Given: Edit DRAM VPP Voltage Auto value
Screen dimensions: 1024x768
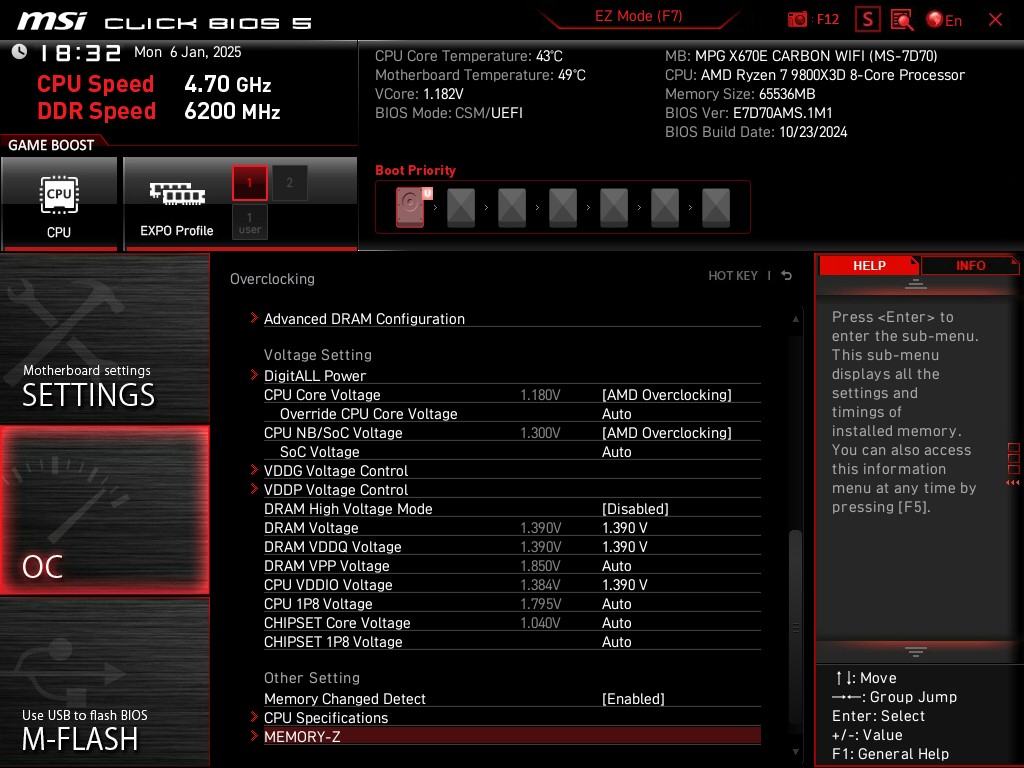Looking at the screenshot, I should [616, 566].
